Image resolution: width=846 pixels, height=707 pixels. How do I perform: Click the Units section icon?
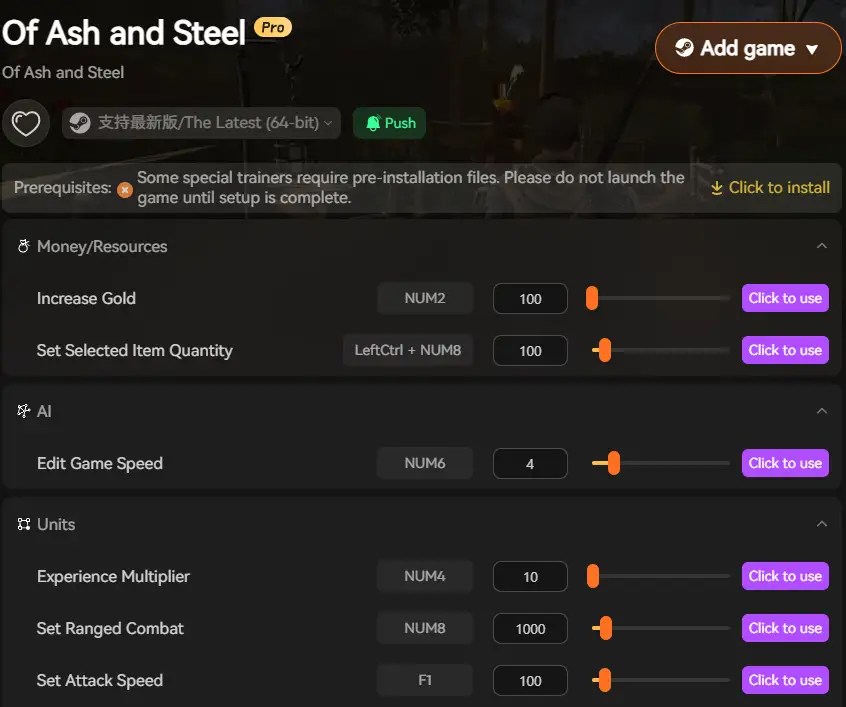tap(23, 523)
